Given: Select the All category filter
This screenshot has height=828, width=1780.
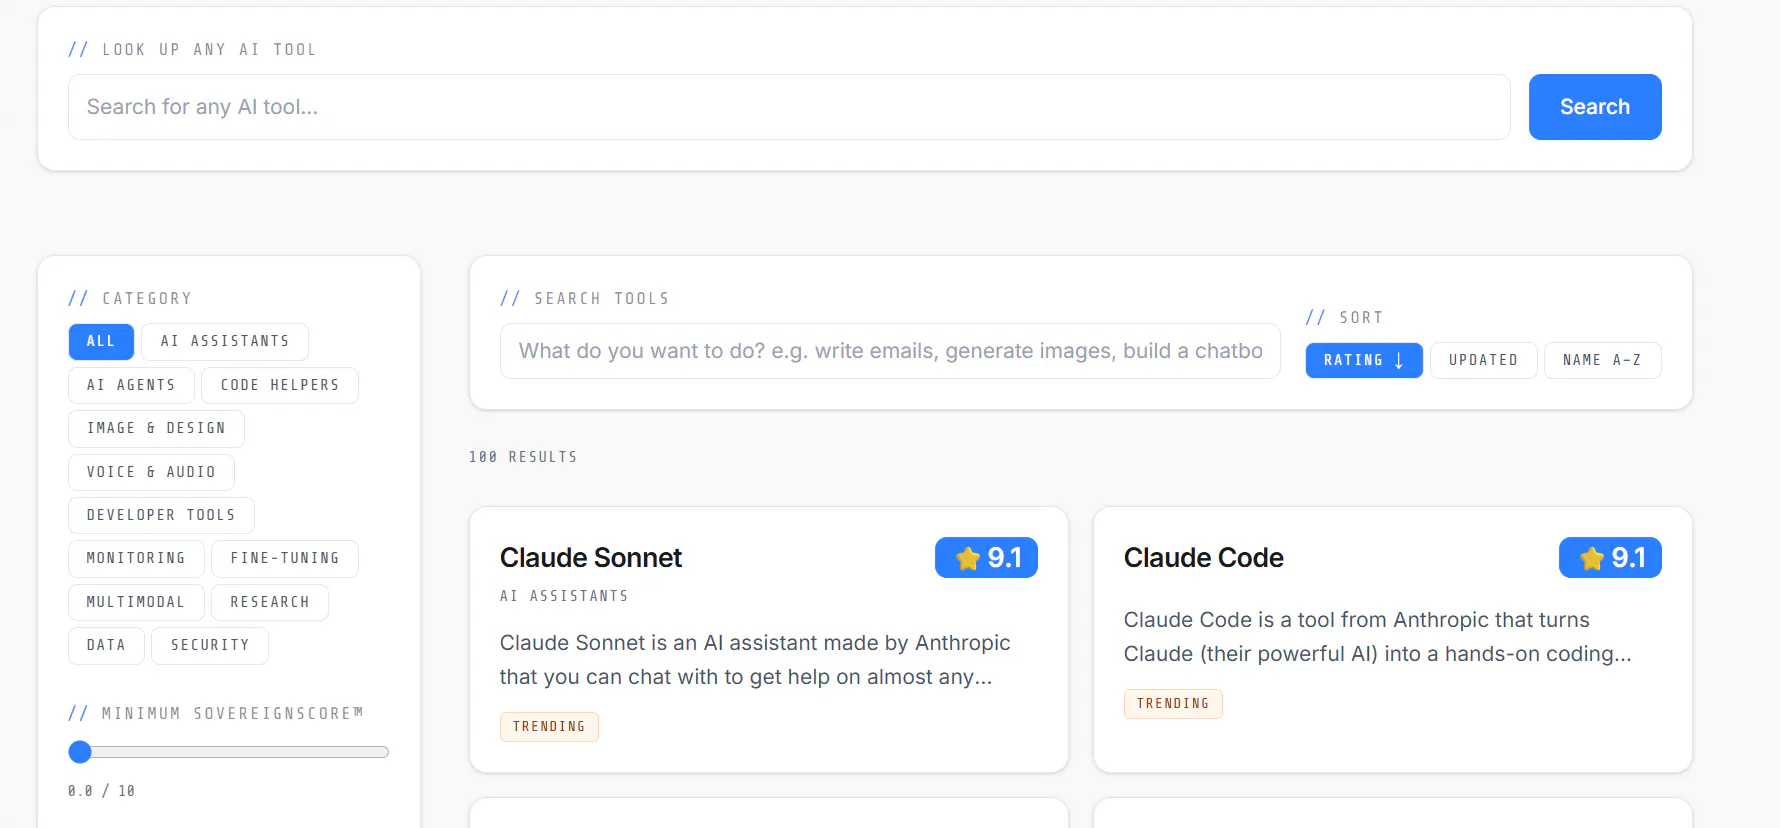Looking at the screenshot, I should [x=101, y=342].
